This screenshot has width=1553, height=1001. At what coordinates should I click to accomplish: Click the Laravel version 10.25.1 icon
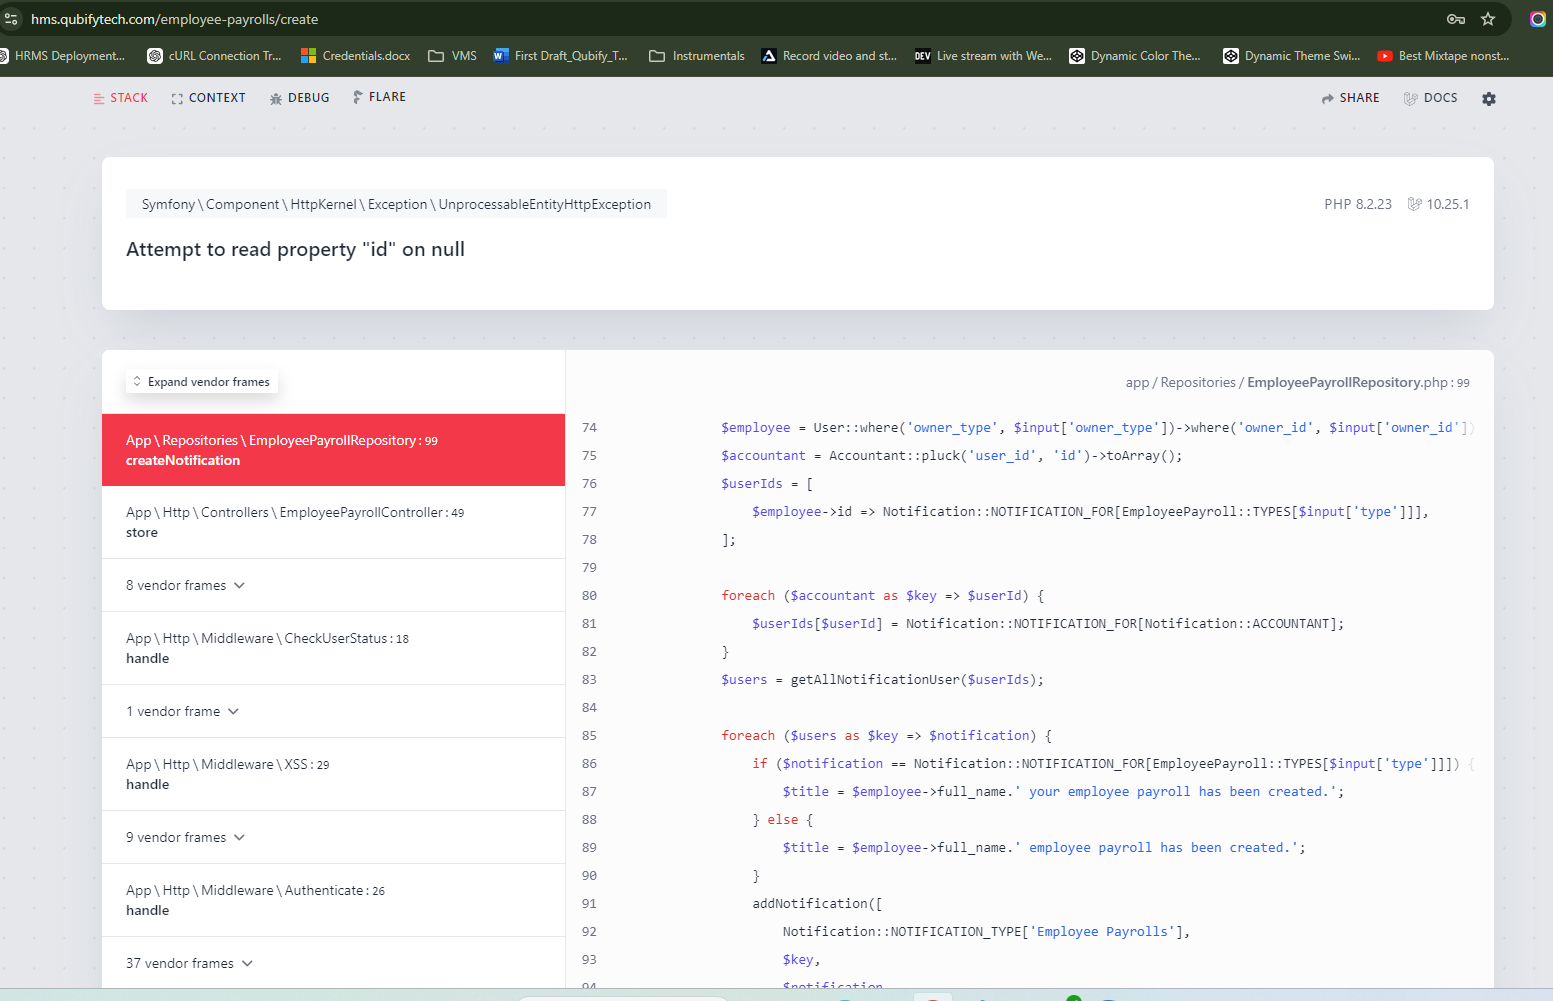[1414, 204]
